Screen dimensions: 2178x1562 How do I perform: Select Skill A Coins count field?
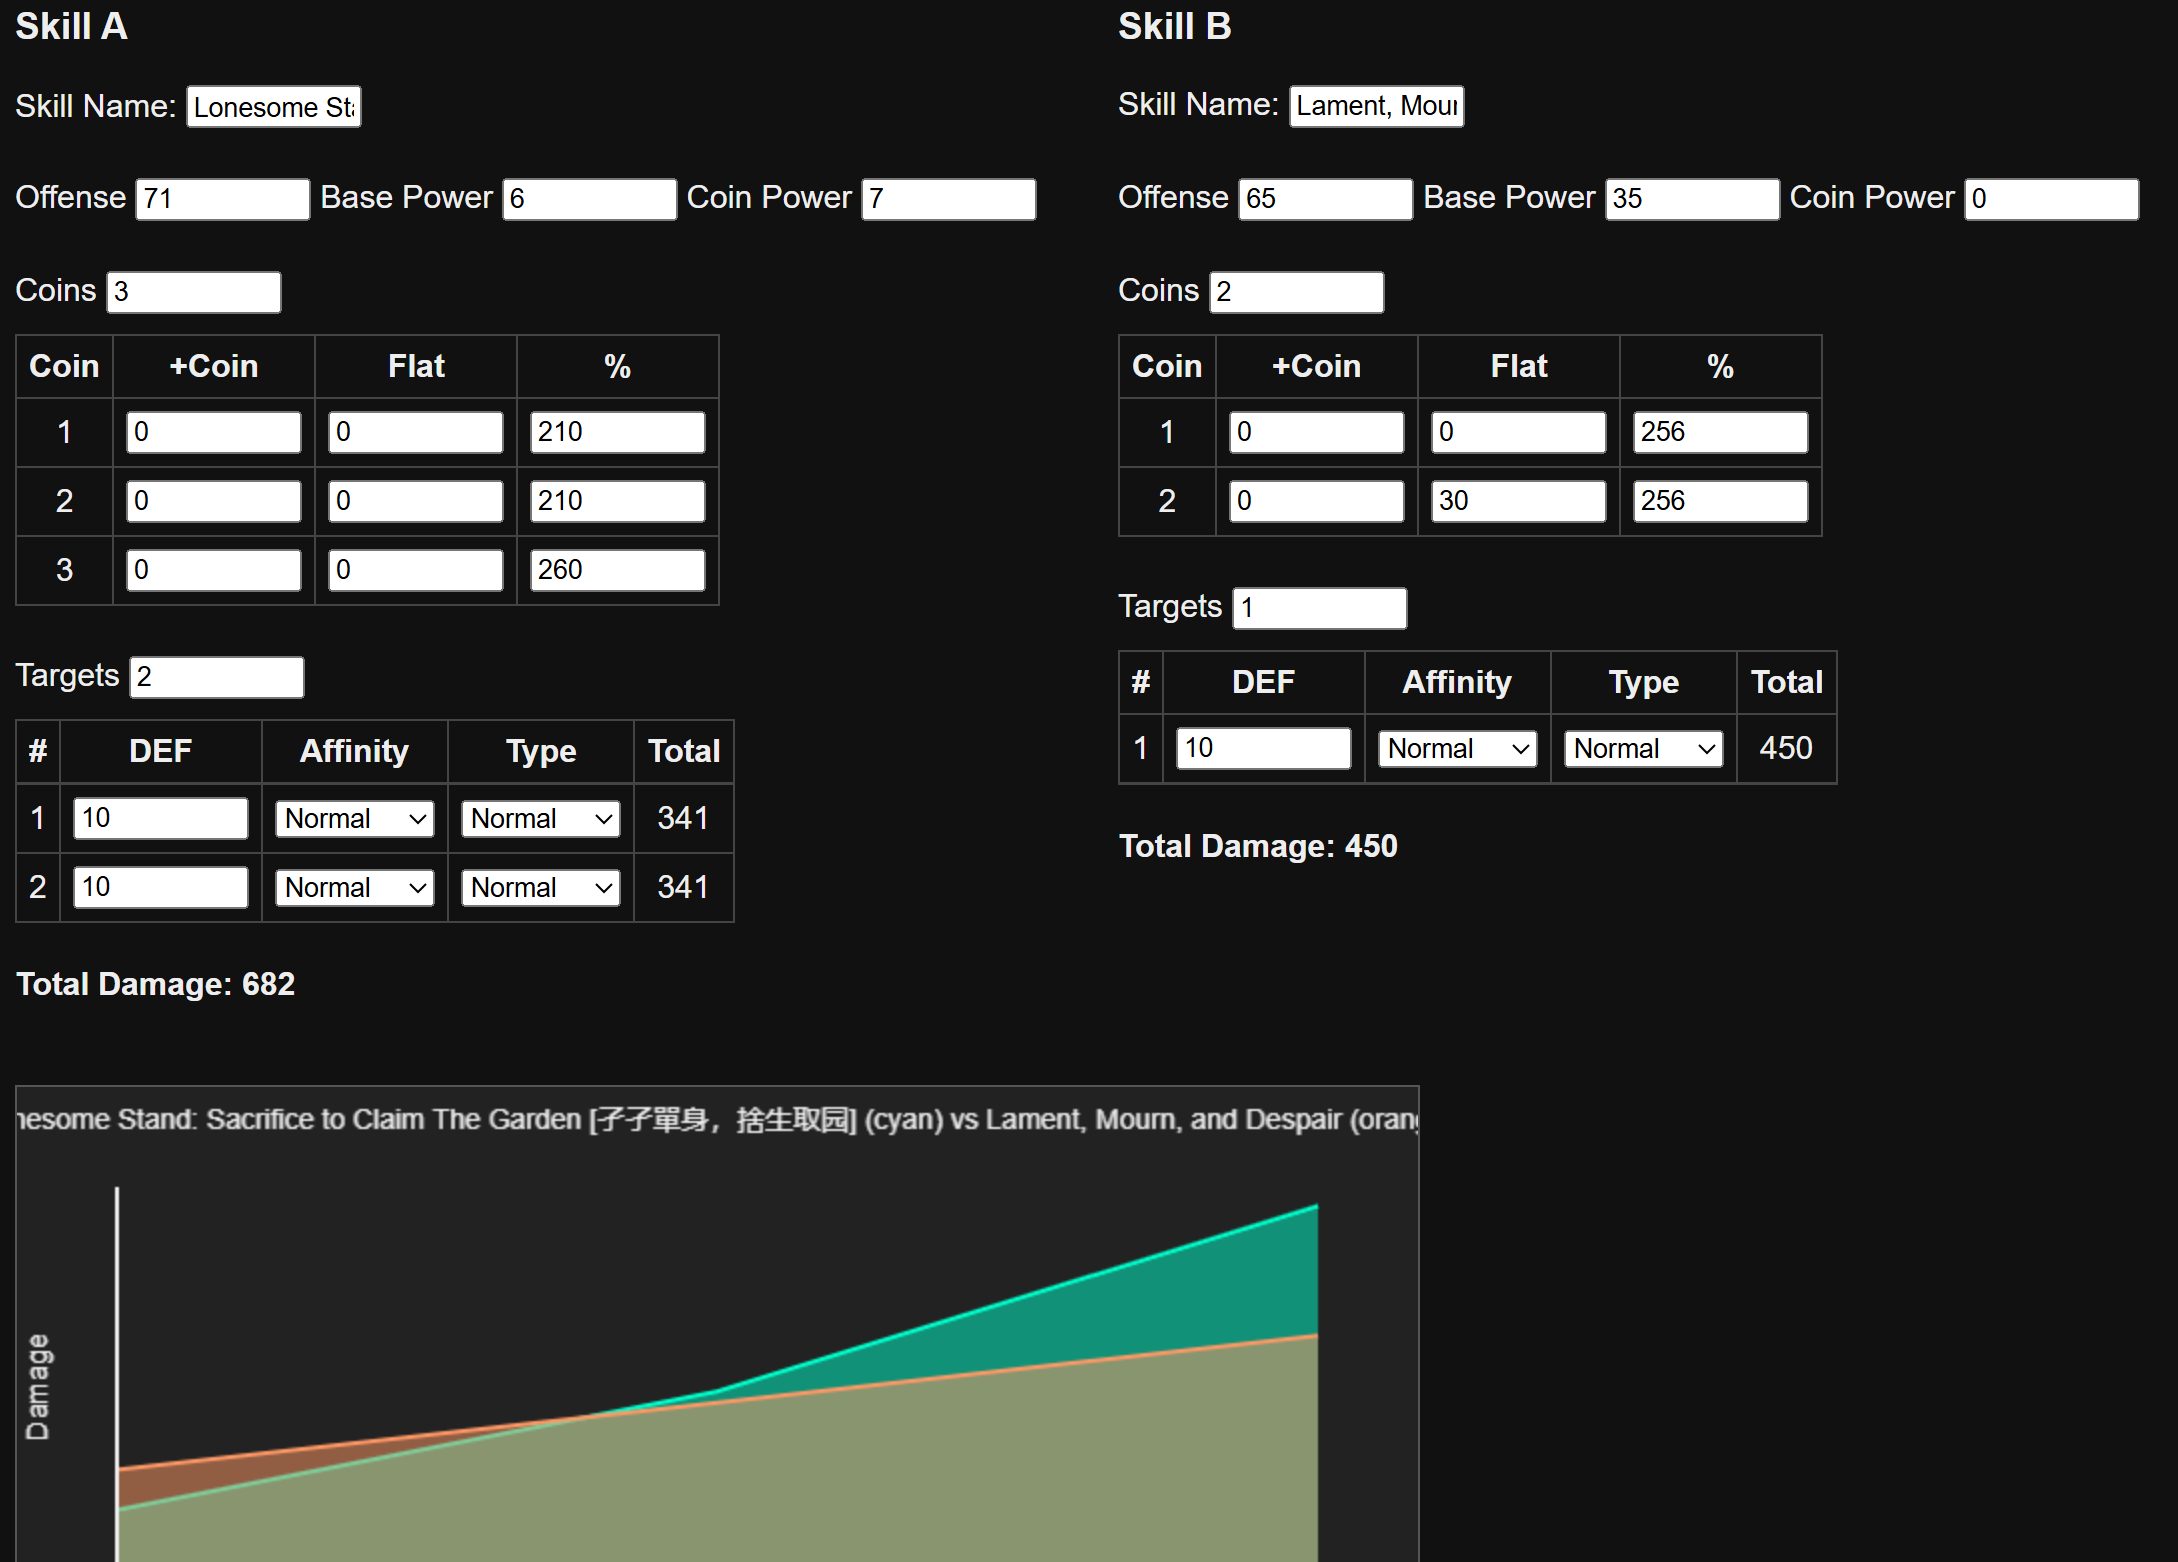click(x=194, y=292)
